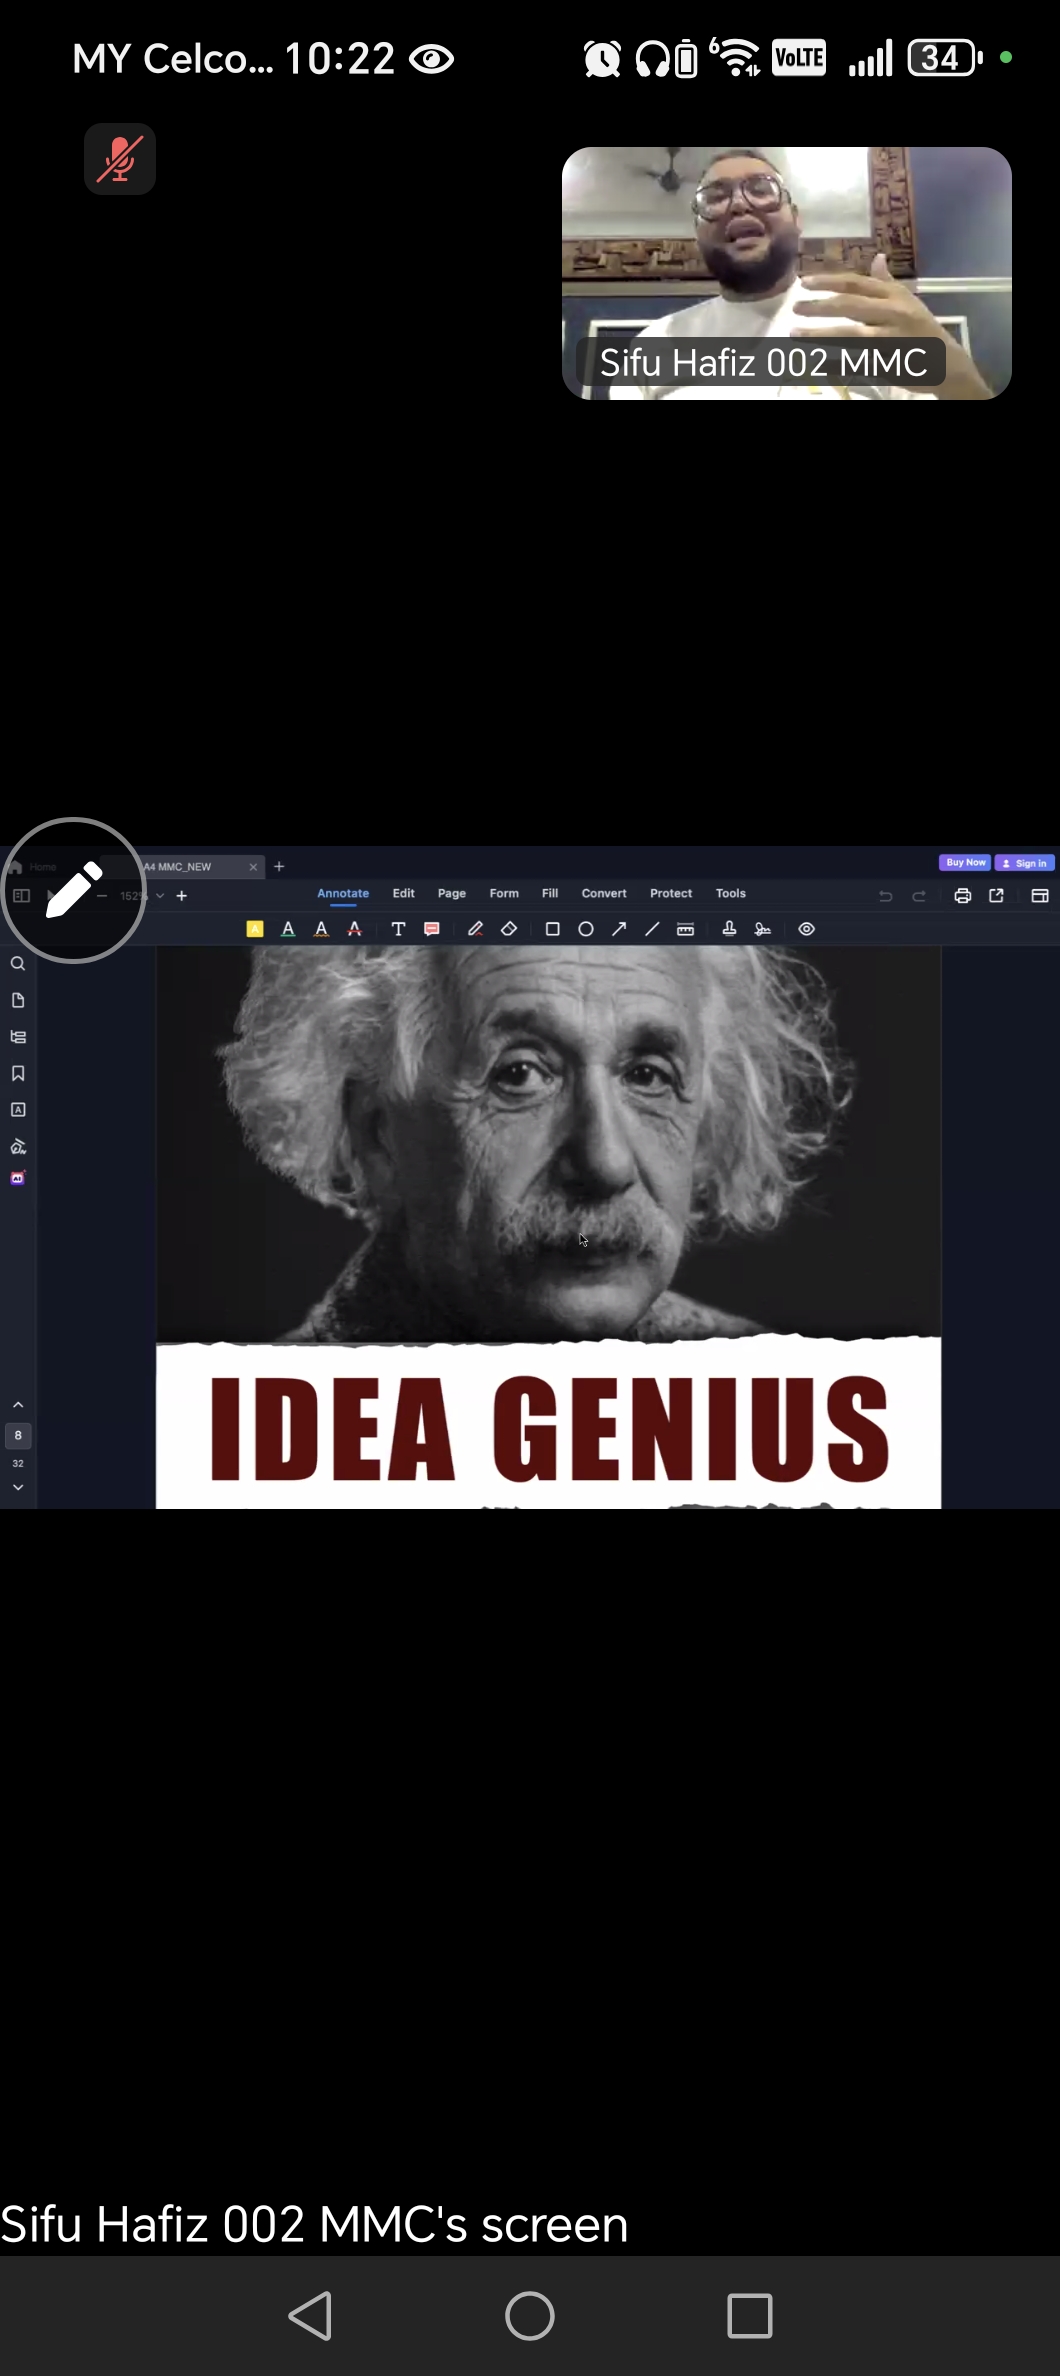
Task: Open the zoom percentage dropdown
Action: point(160,896)
